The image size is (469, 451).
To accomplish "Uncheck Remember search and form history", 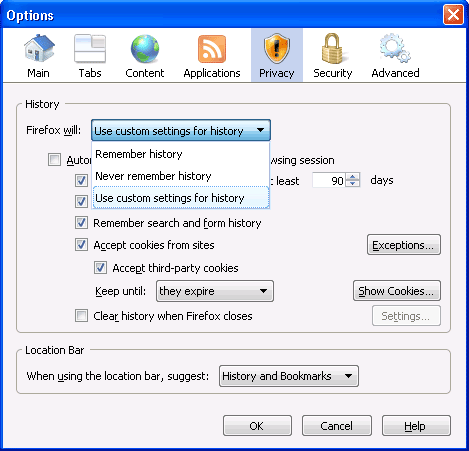I will (x=81, y=223).
